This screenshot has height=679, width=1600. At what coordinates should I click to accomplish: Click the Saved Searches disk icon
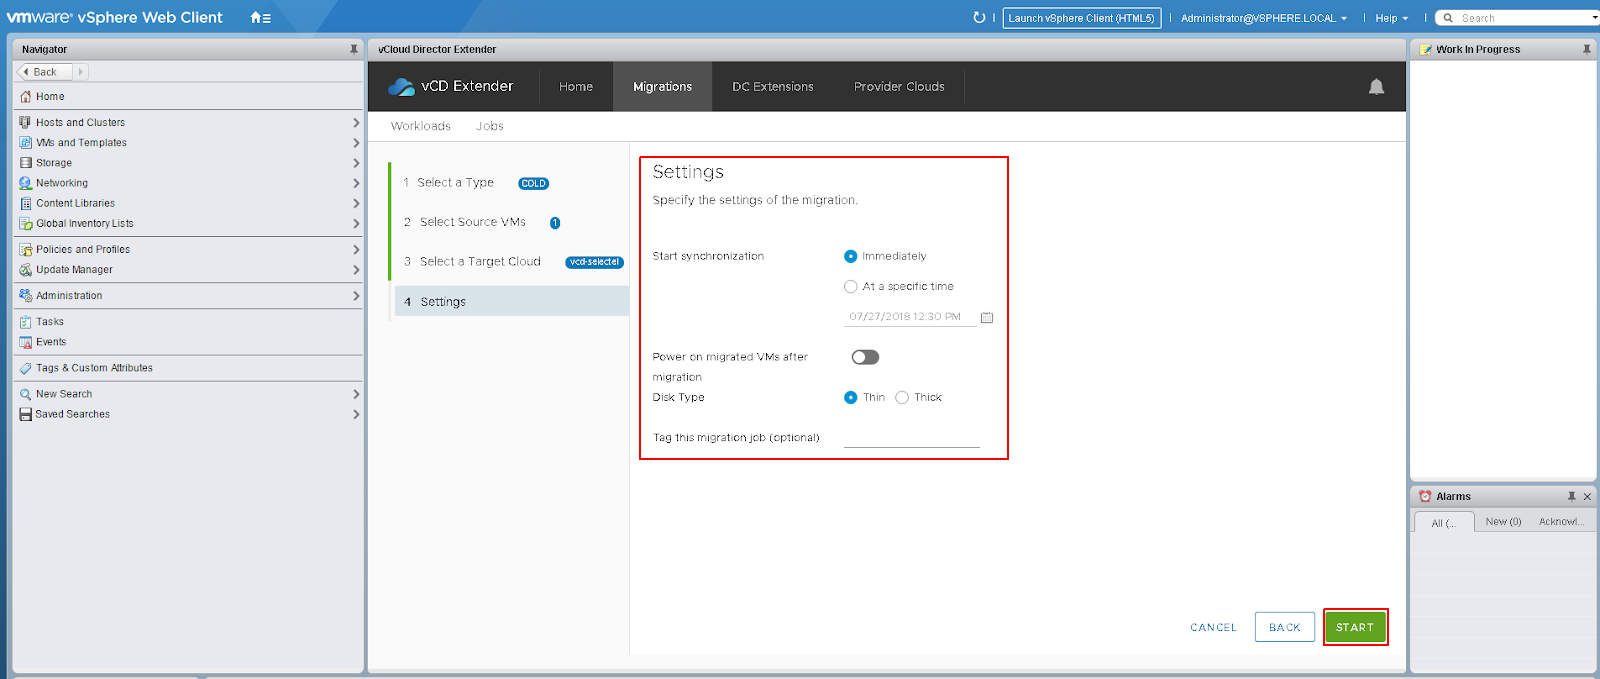[26, 414]
